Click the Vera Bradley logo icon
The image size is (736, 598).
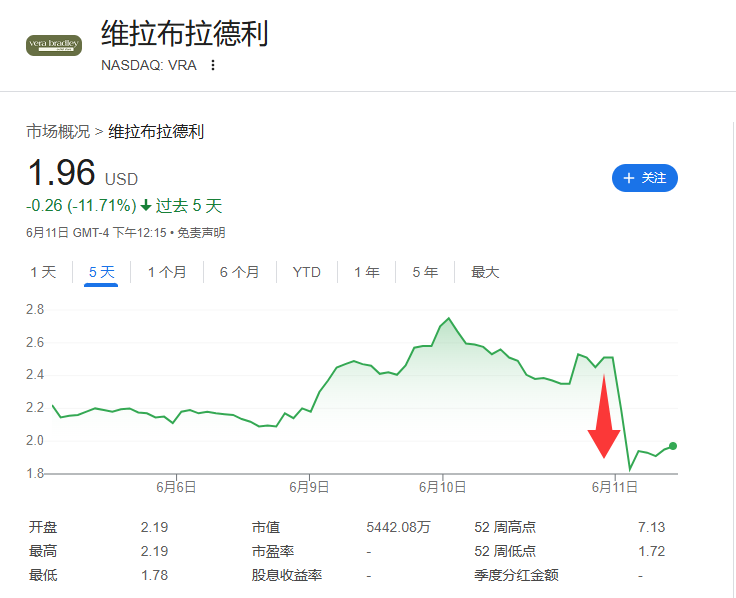click(x=54, y=45)
